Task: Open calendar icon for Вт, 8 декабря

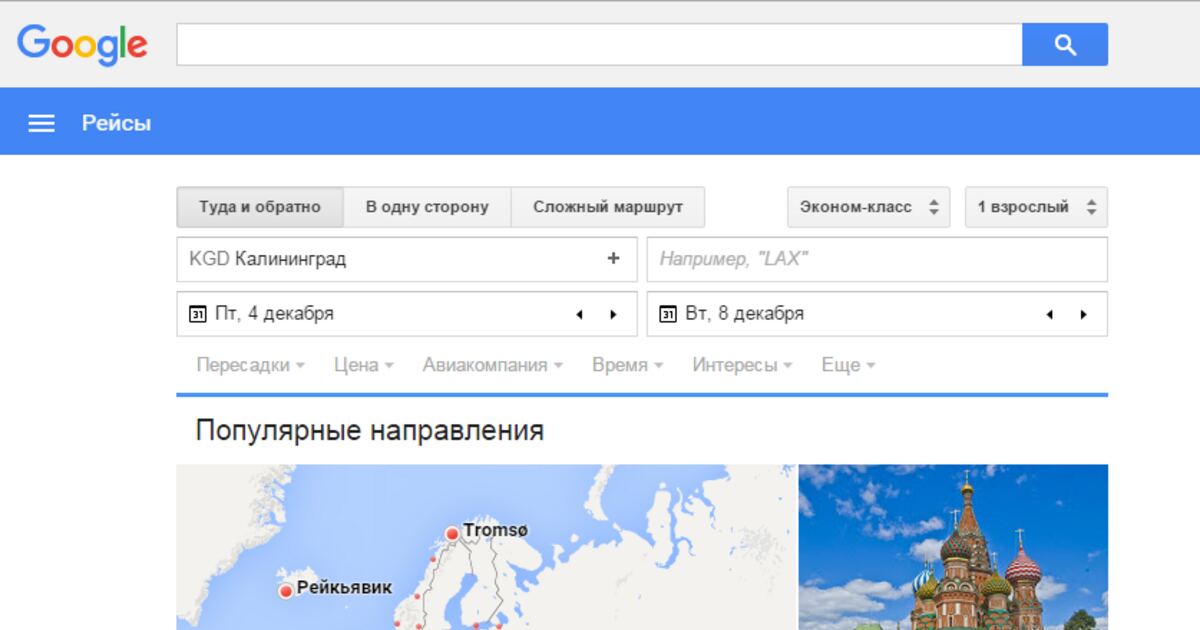Action: [x=668, y=314]
